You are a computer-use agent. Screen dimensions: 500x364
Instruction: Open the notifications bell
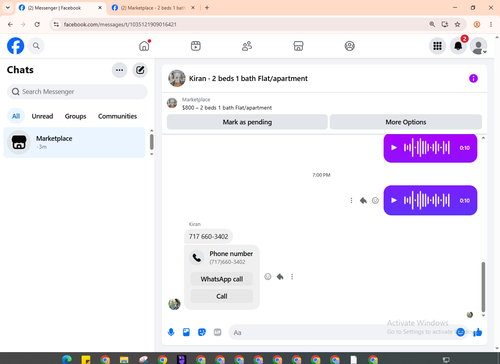tap(458, 46)
